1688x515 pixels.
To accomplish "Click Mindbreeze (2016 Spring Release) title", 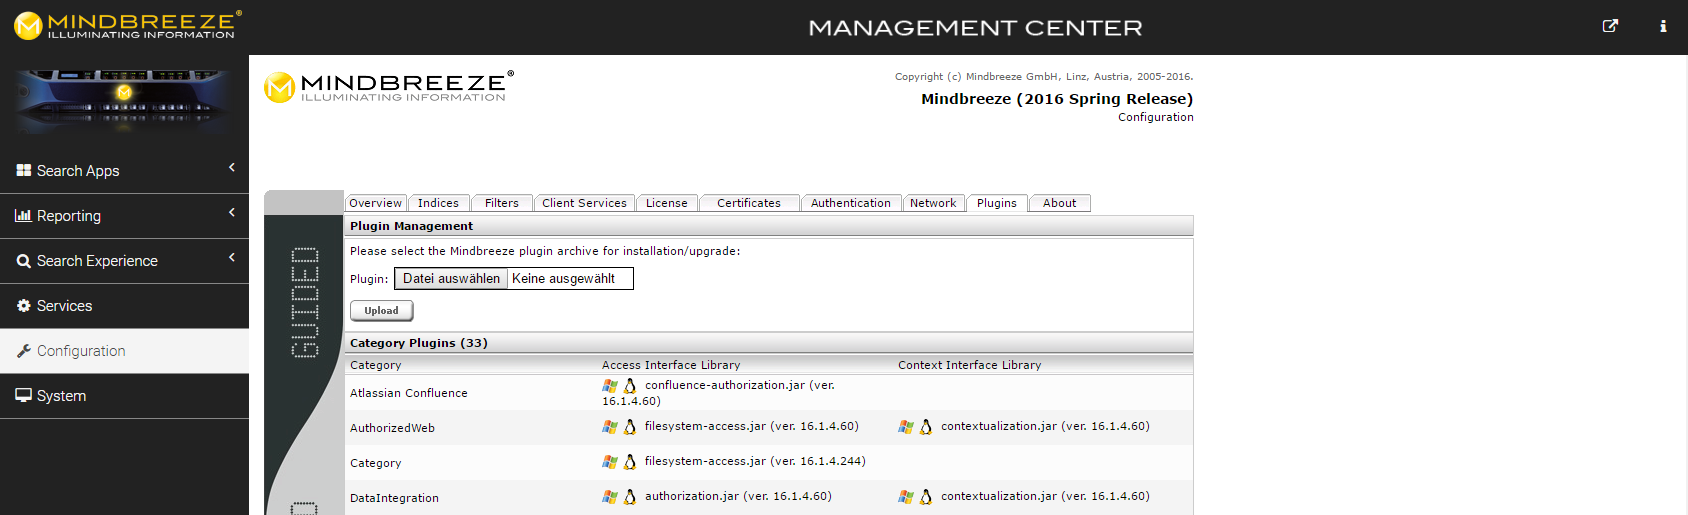I will pos(1057,99).
